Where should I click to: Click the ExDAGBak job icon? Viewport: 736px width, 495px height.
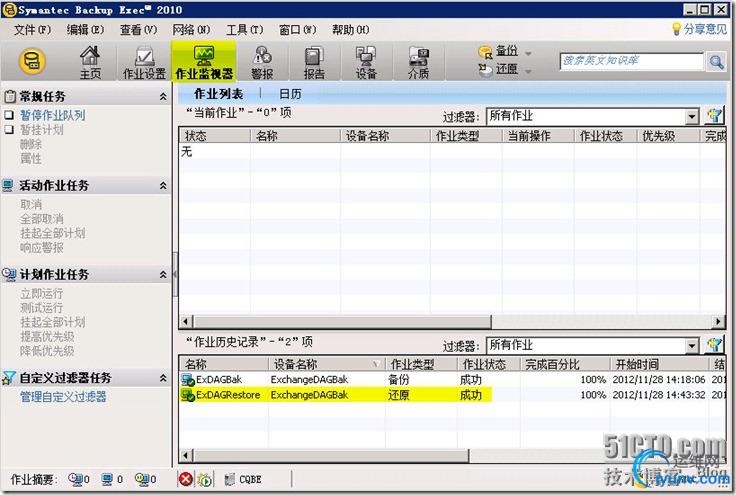coord(188,380)
